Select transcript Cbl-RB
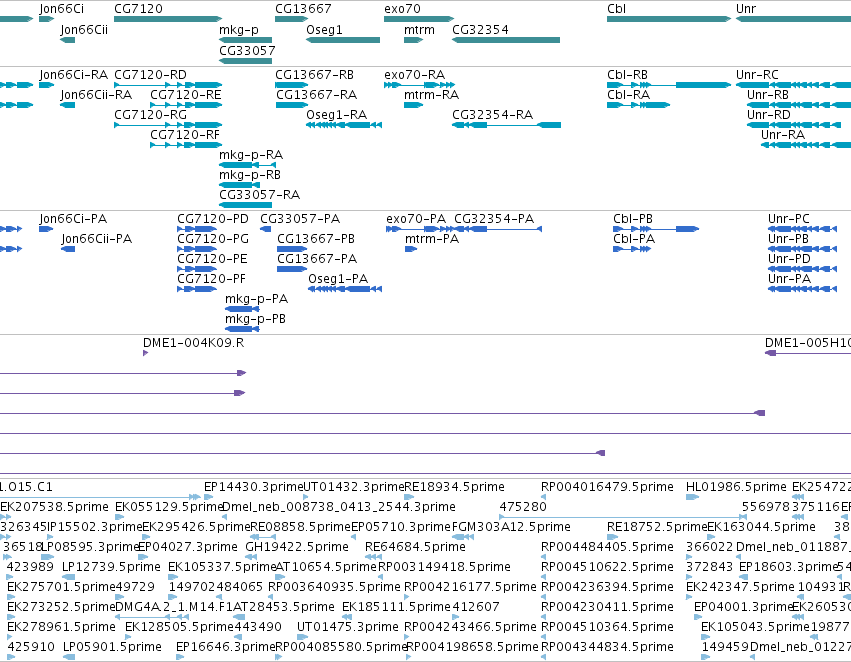Viewport: 851px width, 662px height. 669,85
